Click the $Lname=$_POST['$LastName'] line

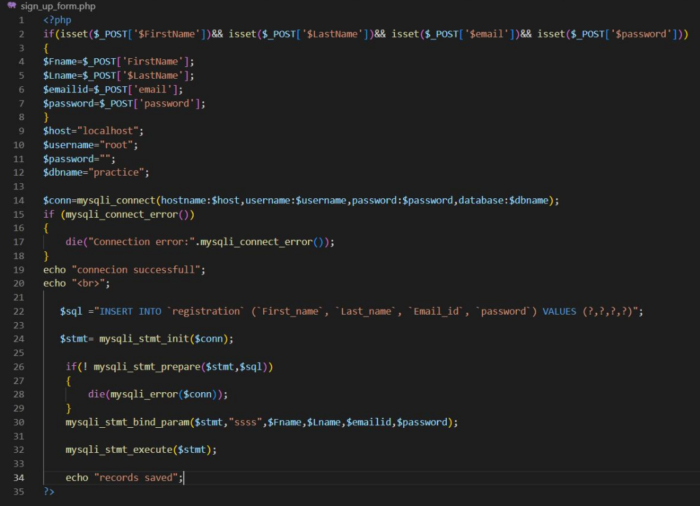(119, 75)
